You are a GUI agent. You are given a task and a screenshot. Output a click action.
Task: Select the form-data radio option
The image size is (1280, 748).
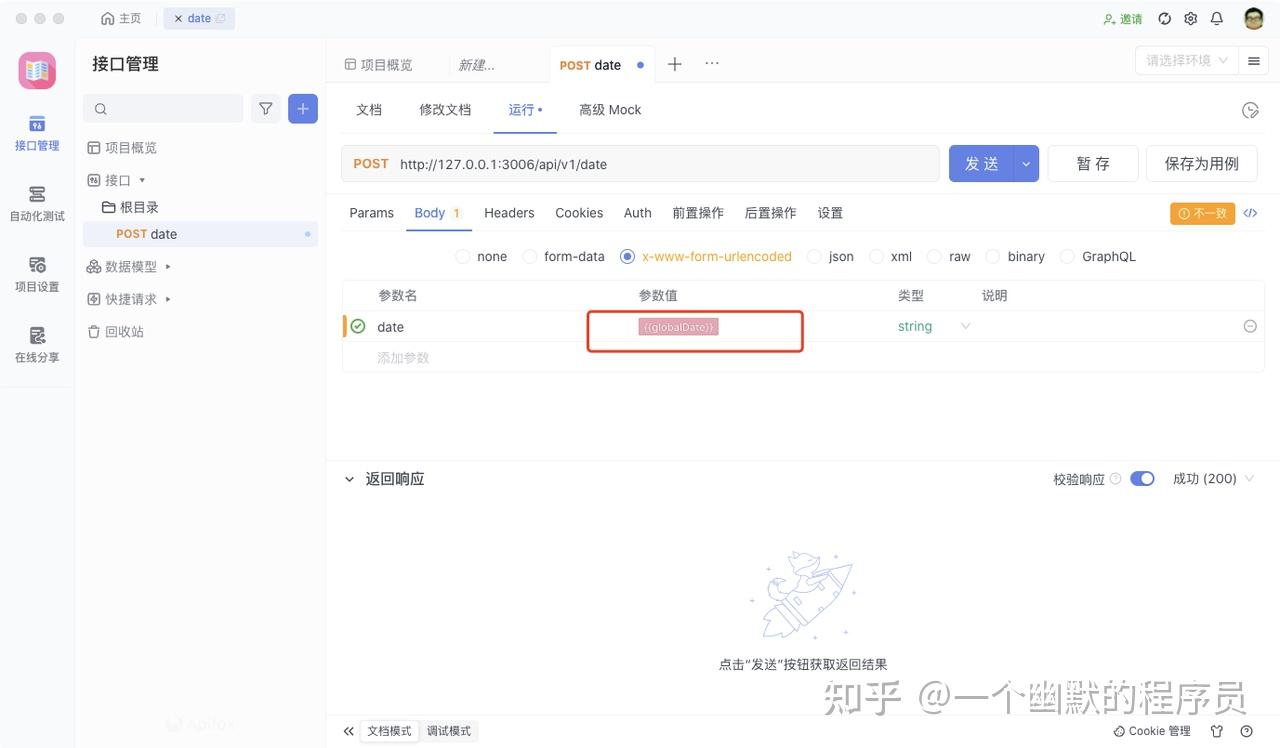click(529, 256)
